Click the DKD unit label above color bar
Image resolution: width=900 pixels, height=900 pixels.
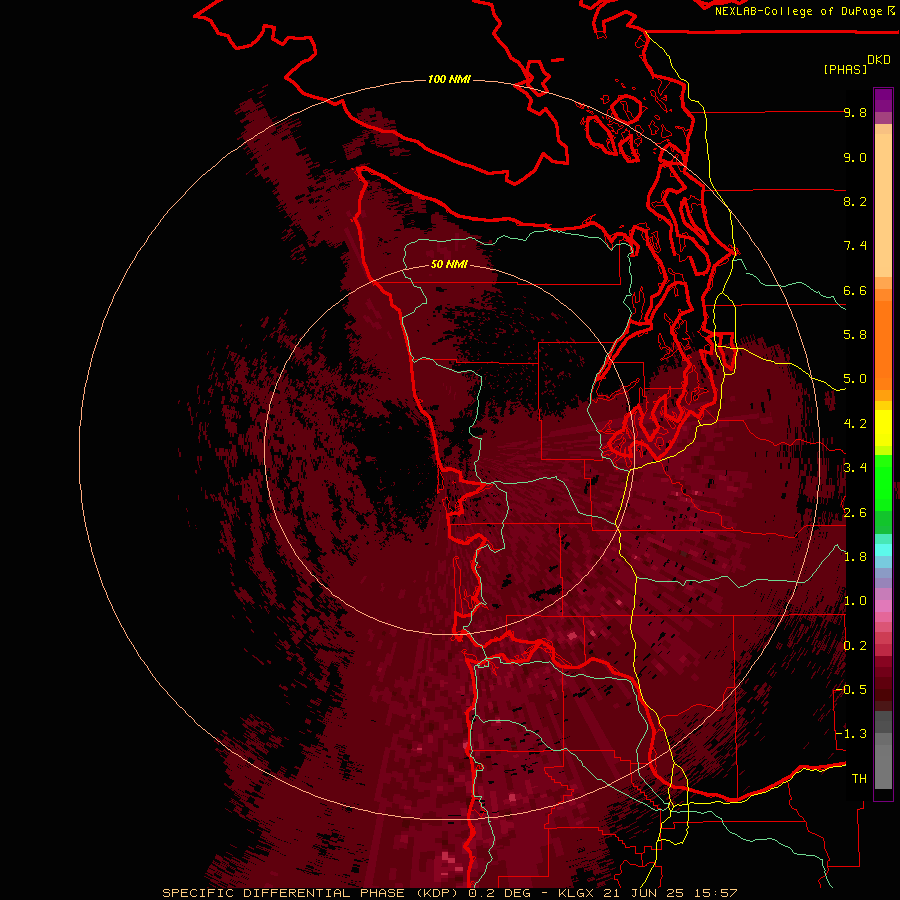point(879,60)
